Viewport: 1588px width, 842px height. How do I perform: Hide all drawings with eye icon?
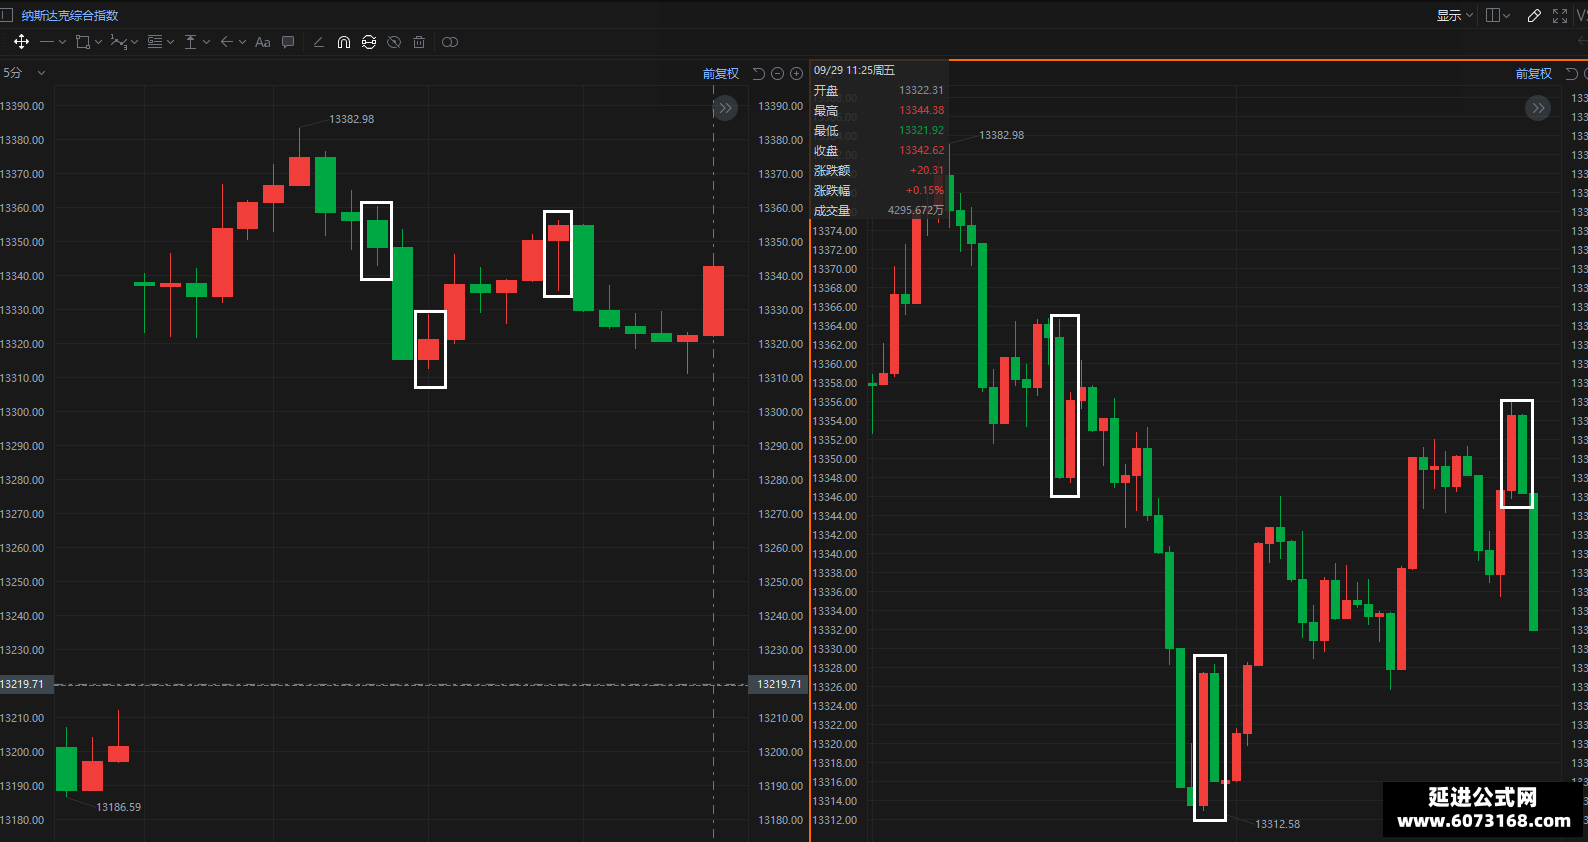(394, 42)
